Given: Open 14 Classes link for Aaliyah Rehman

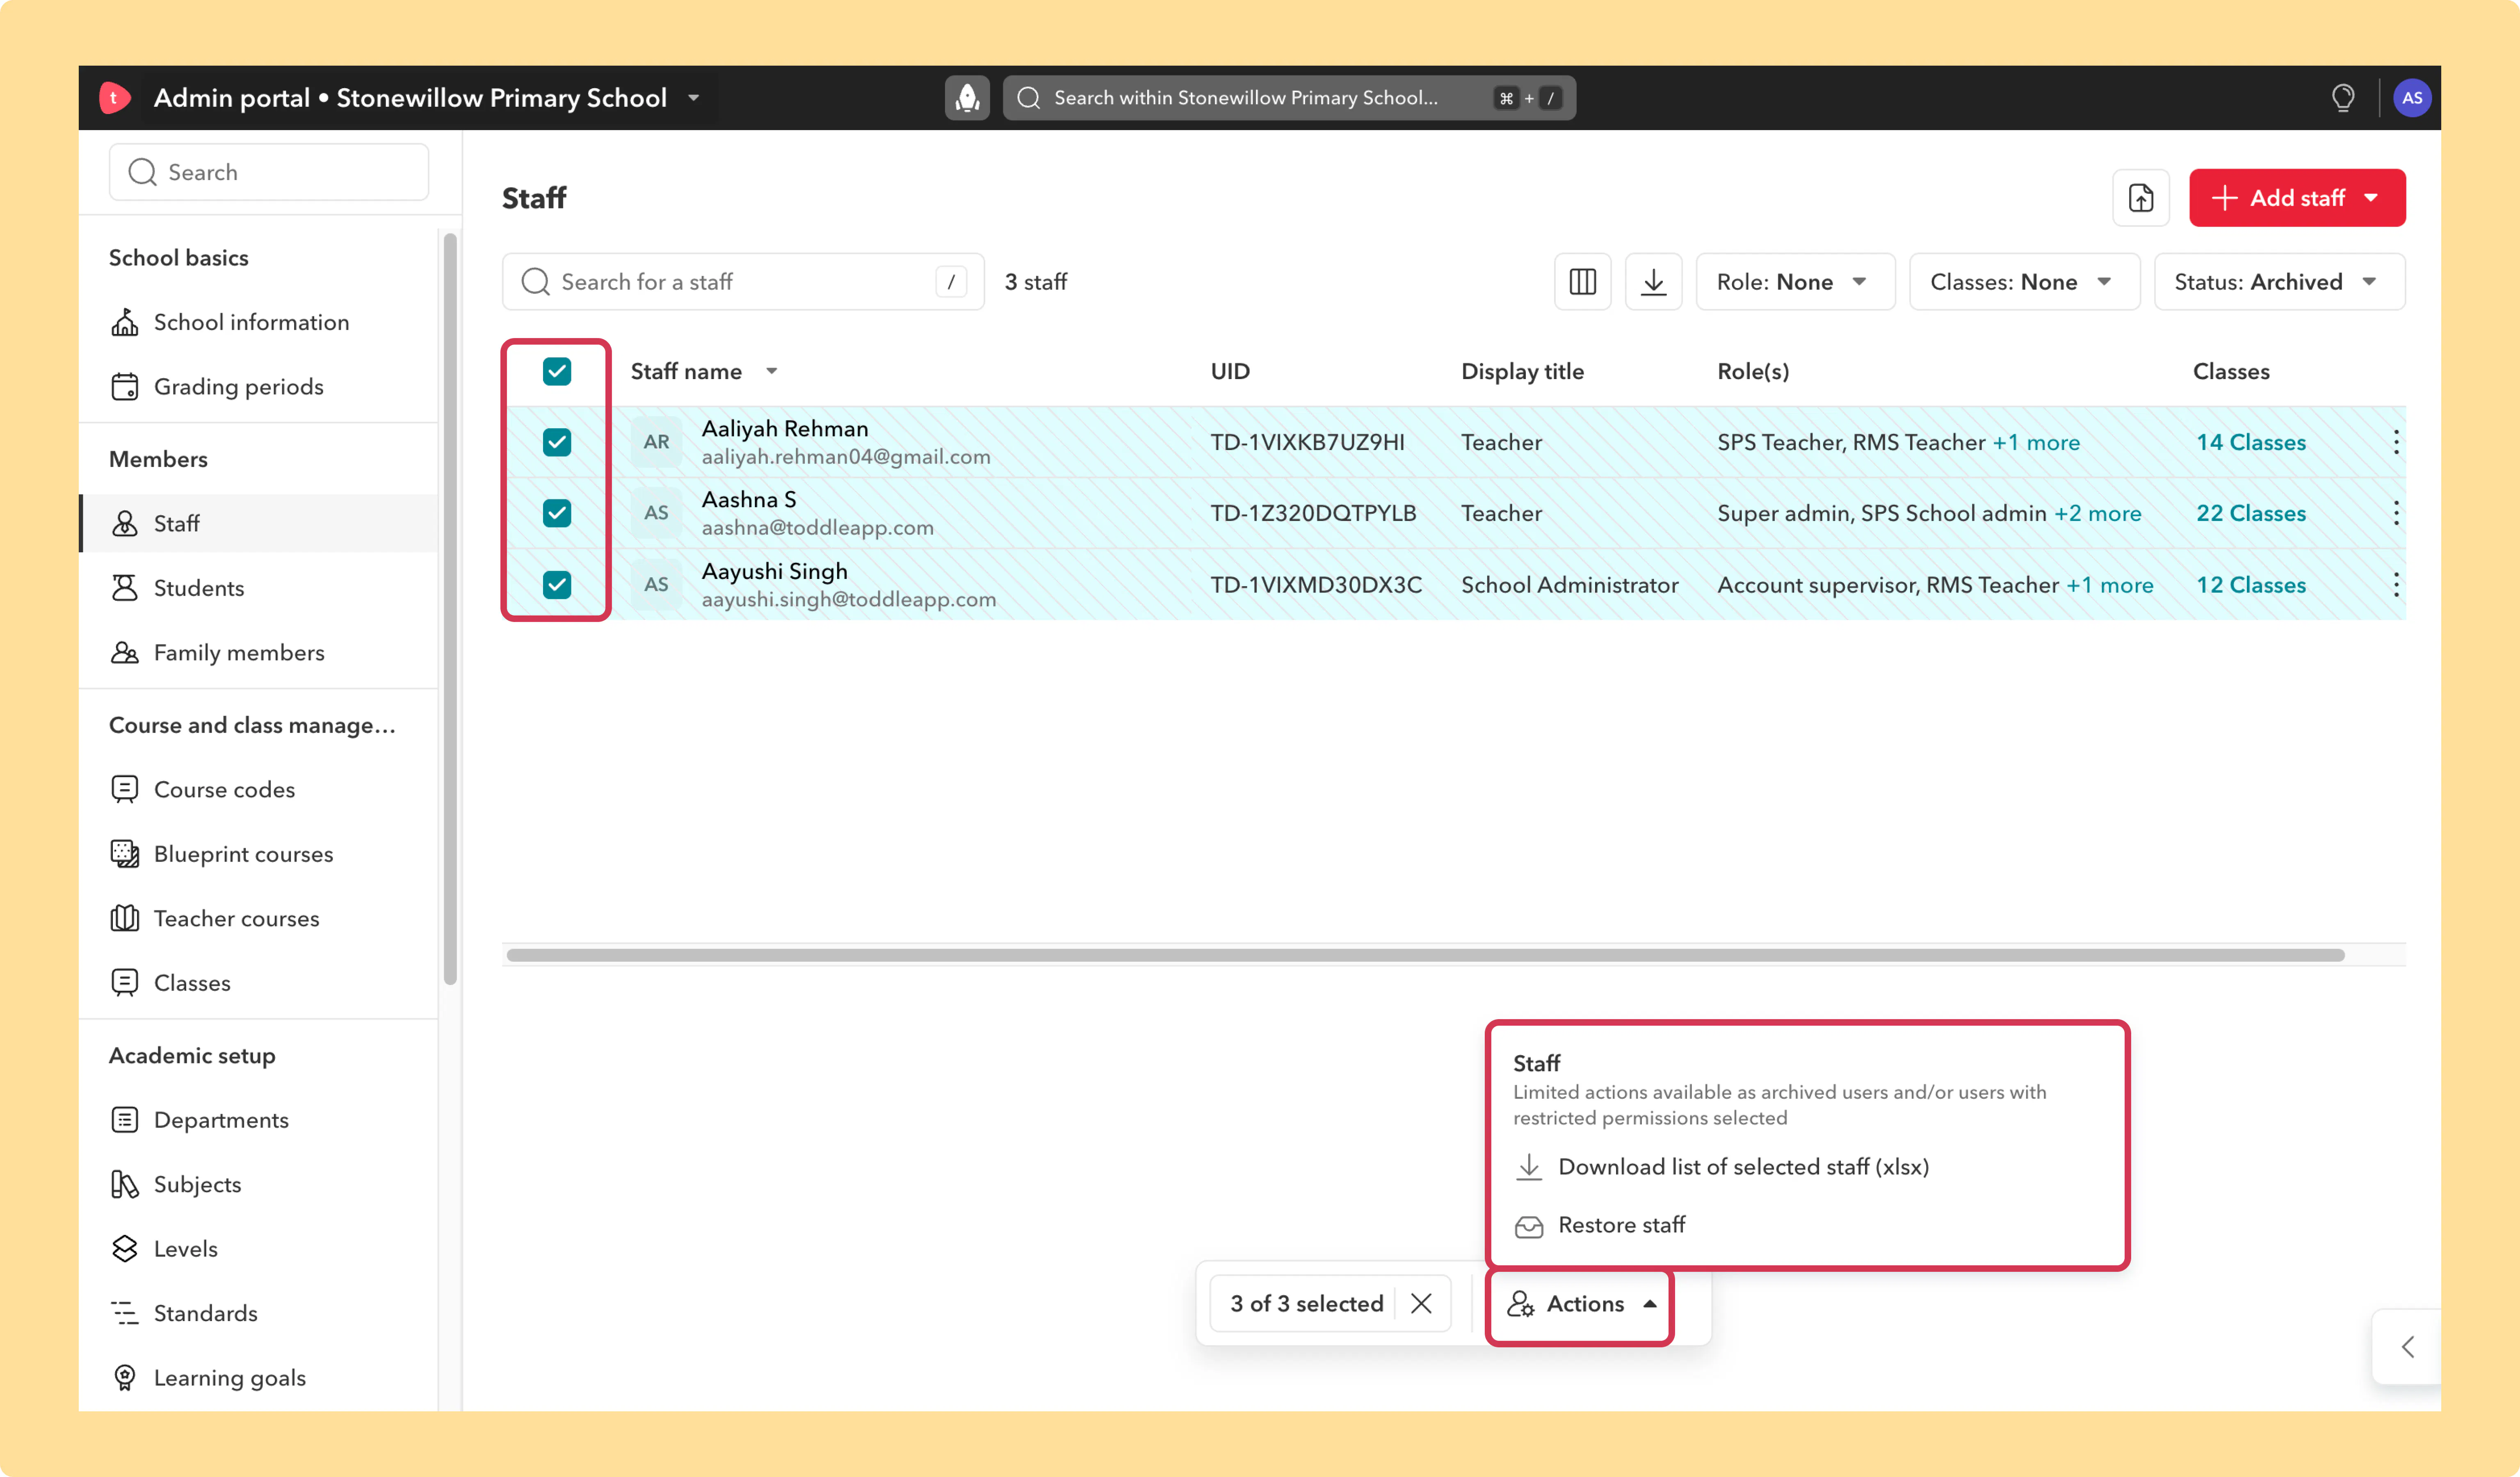Looking at the screenshot, I should point(2250,442).
